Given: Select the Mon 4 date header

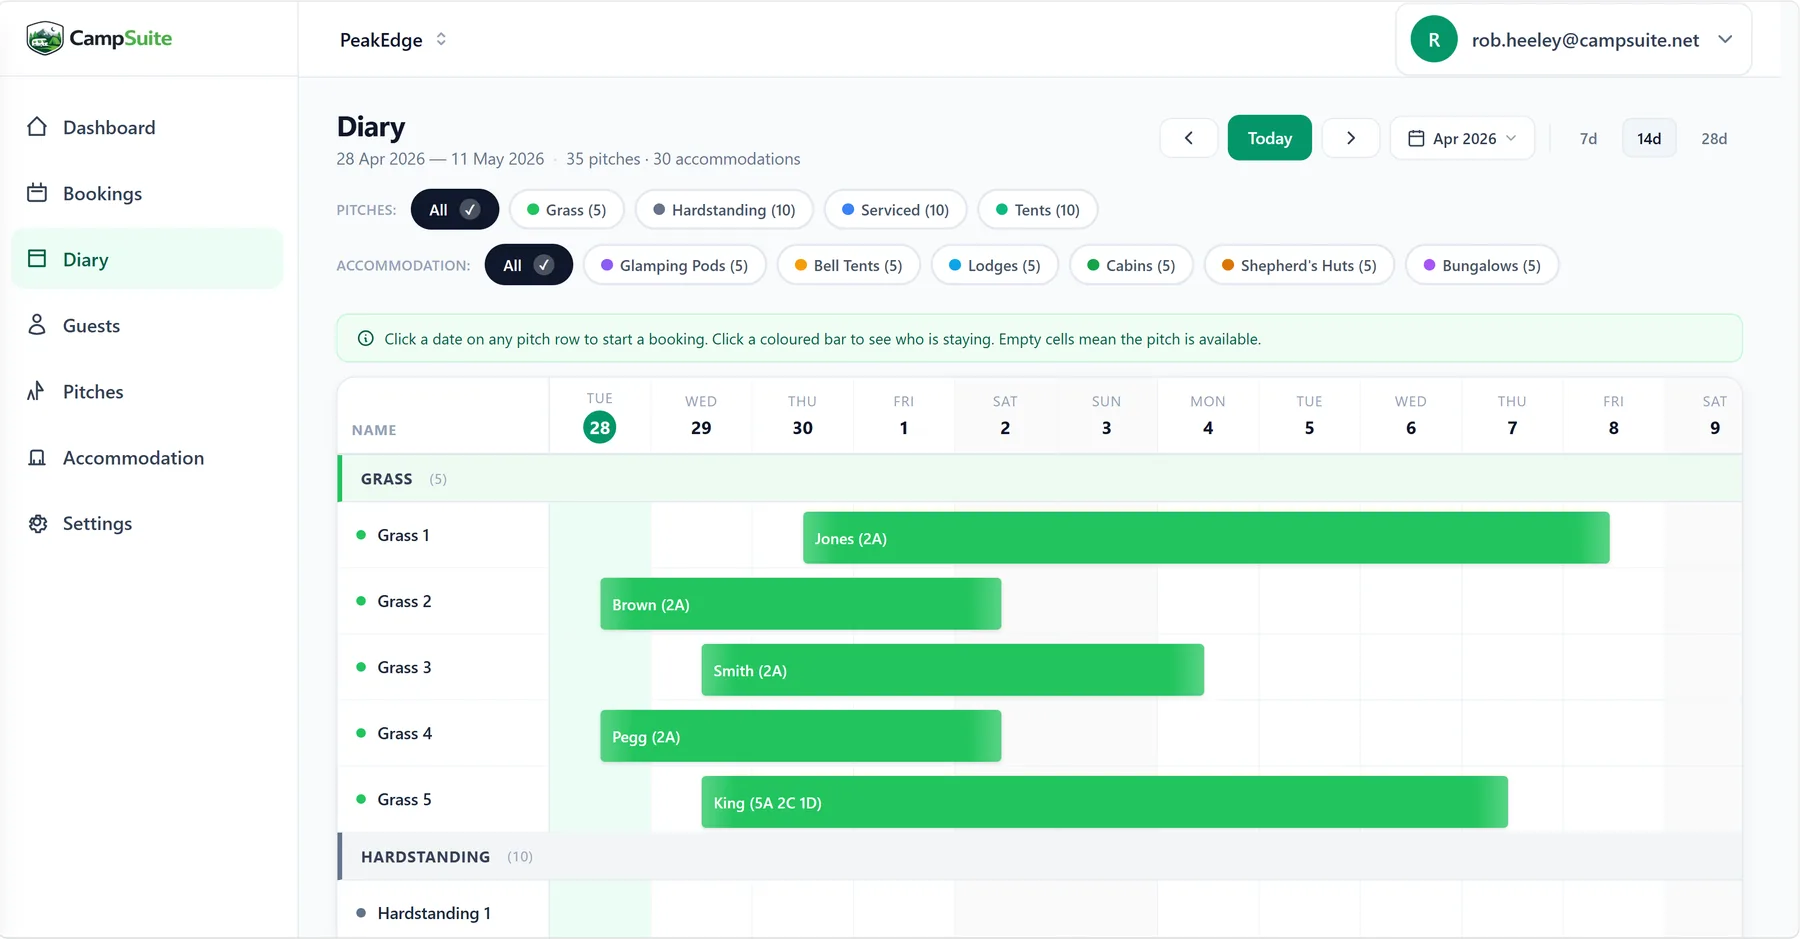Looking at the screenshot, I should click(x=1208, y=416).
